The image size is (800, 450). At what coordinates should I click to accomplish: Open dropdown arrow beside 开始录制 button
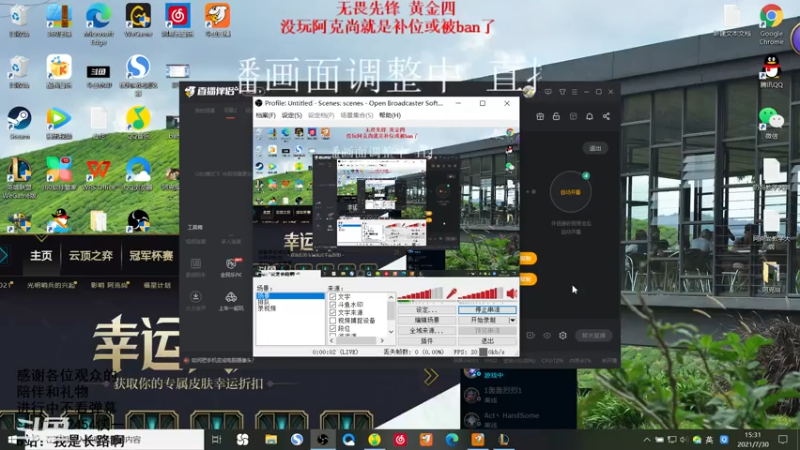pos(512,320)
